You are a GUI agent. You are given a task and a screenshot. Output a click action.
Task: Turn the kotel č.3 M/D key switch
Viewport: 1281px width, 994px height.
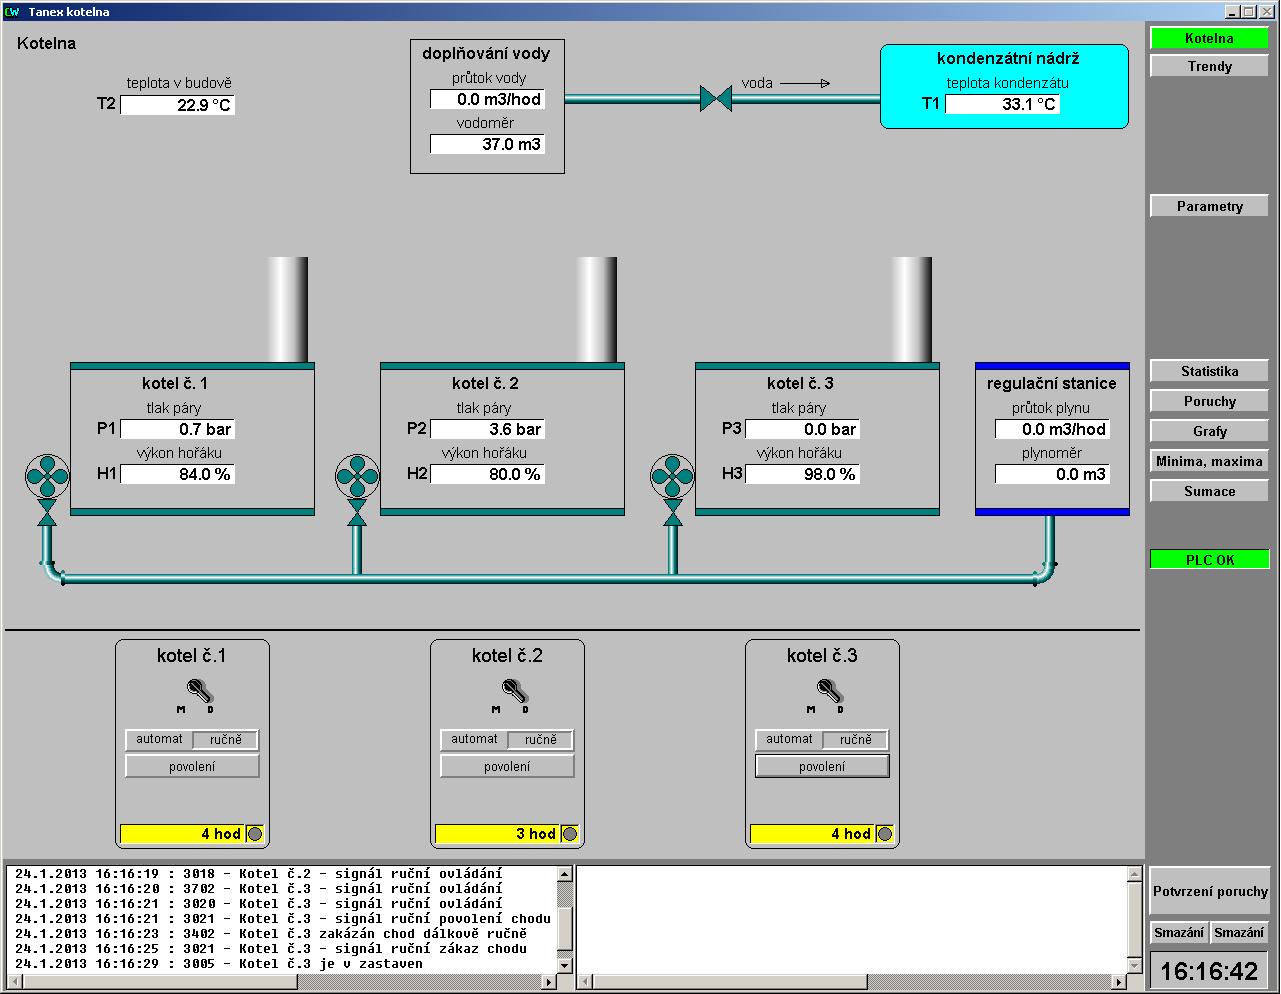pyautogui.click(x=827, y=691)
